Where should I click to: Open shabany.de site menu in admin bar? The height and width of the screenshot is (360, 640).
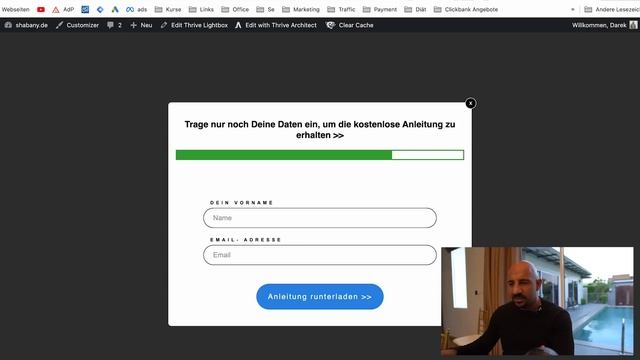point(26,25)
